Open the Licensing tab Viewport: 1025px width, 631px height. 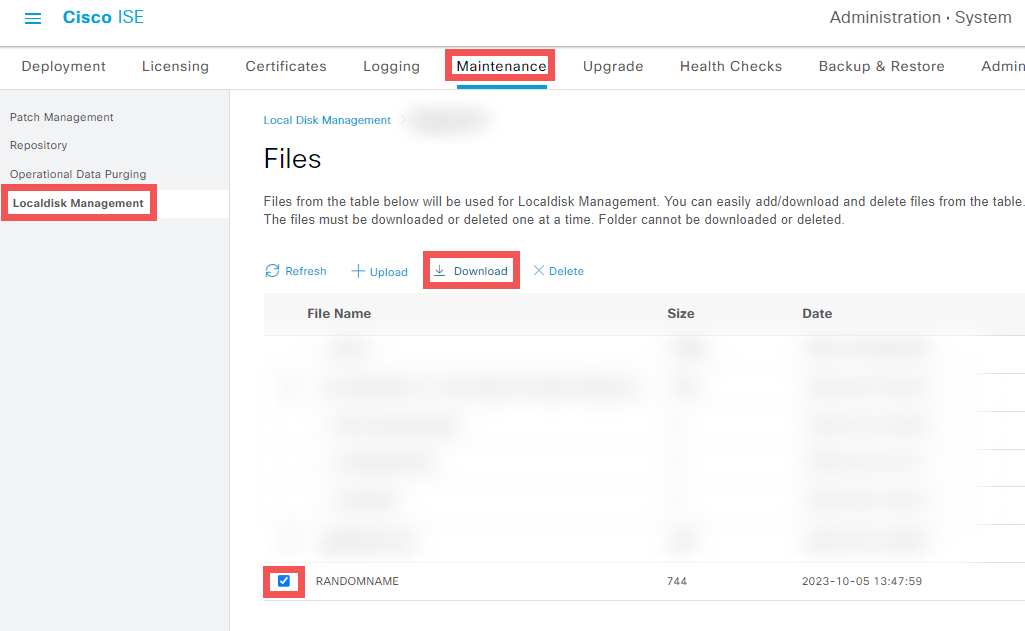pyautogui.click(x=175, y=66)
